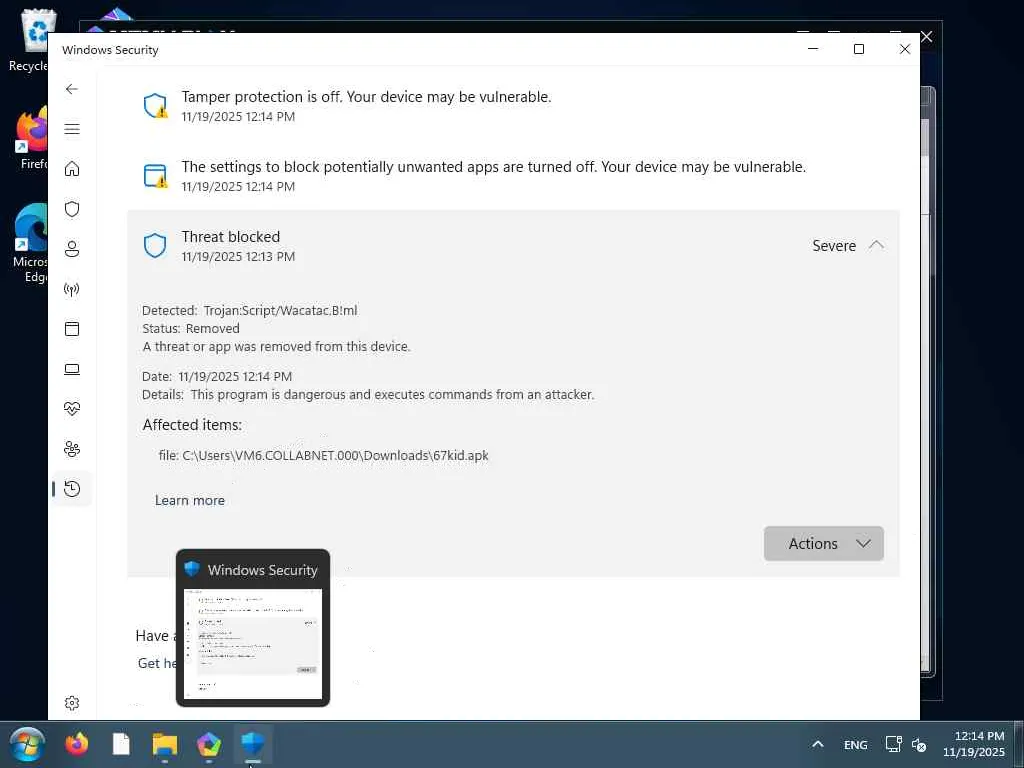
Task: Maximize the Windows Security window
Action: click(859, 49)
